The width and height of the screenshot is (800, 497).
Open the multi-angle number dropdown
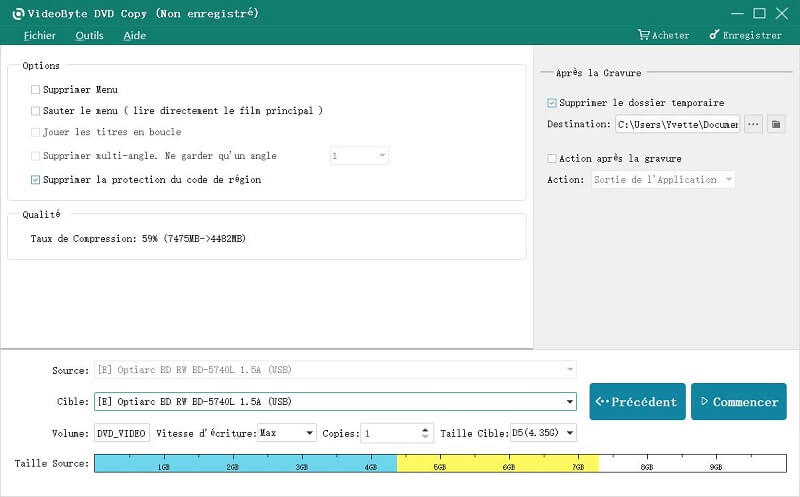tap(359, 156)
